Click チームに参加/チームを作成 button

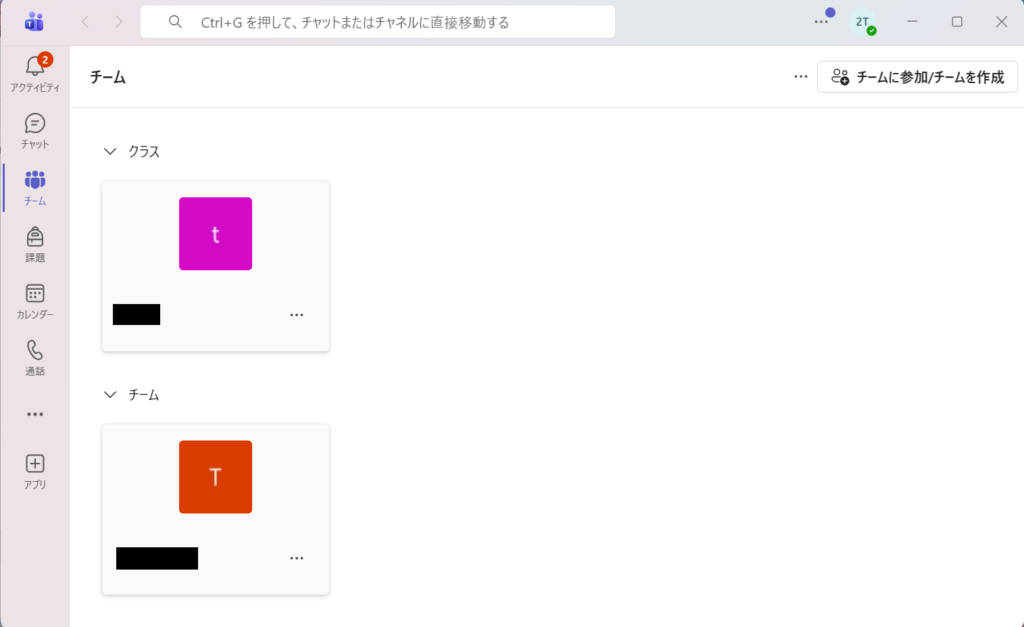[917, 77]
